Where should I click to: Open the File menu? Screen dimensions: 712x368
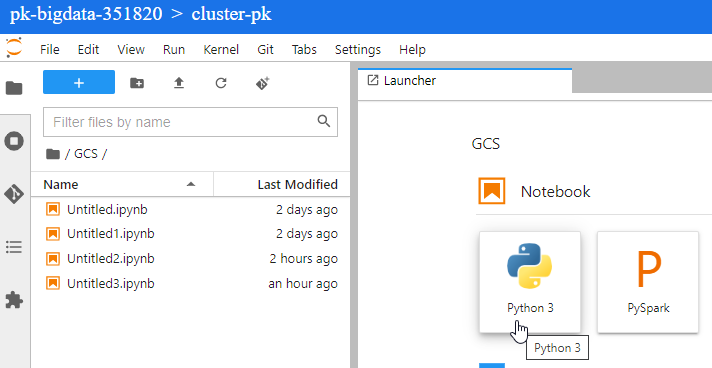pyautogui.click(x=49, y=49)
